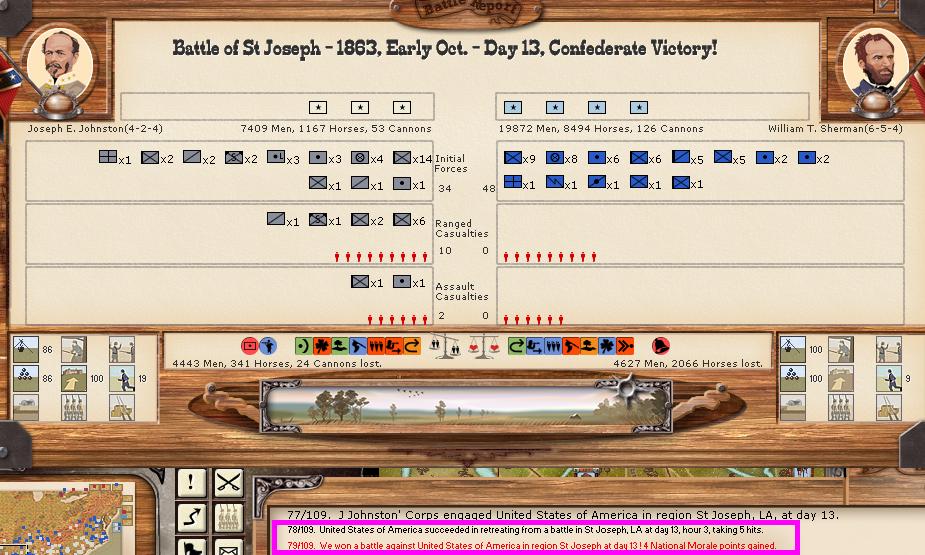Click the Confederate infantry x14 unit icon
Screen dimensions: 925x555
point(402,159)
